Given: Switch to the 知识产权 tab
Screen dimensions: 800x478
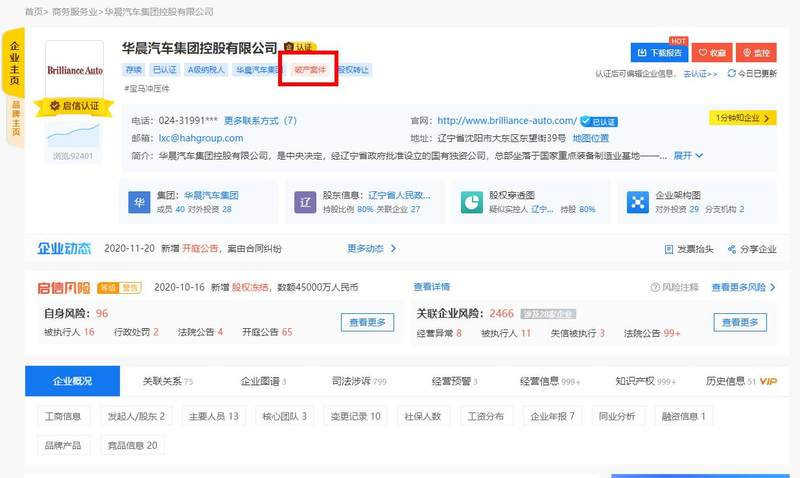Looking at the screenshot, I should (x=645, y=381).
